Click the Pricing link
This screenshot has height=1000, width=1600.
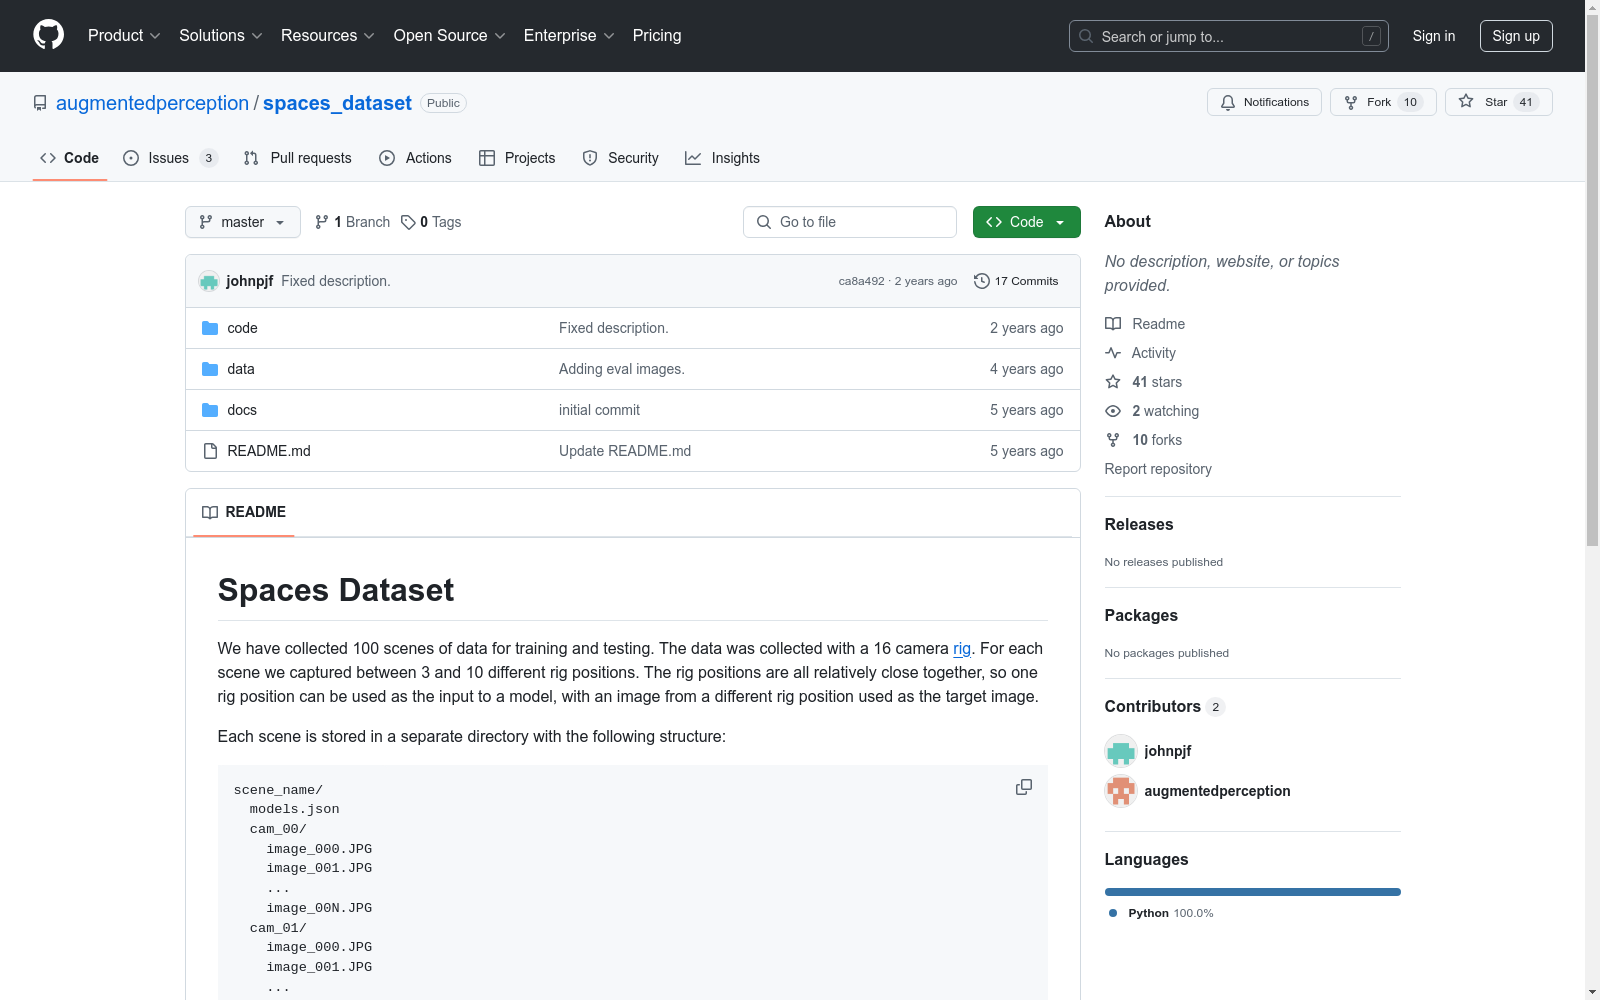pyautogui.click(x=657, y=35)
